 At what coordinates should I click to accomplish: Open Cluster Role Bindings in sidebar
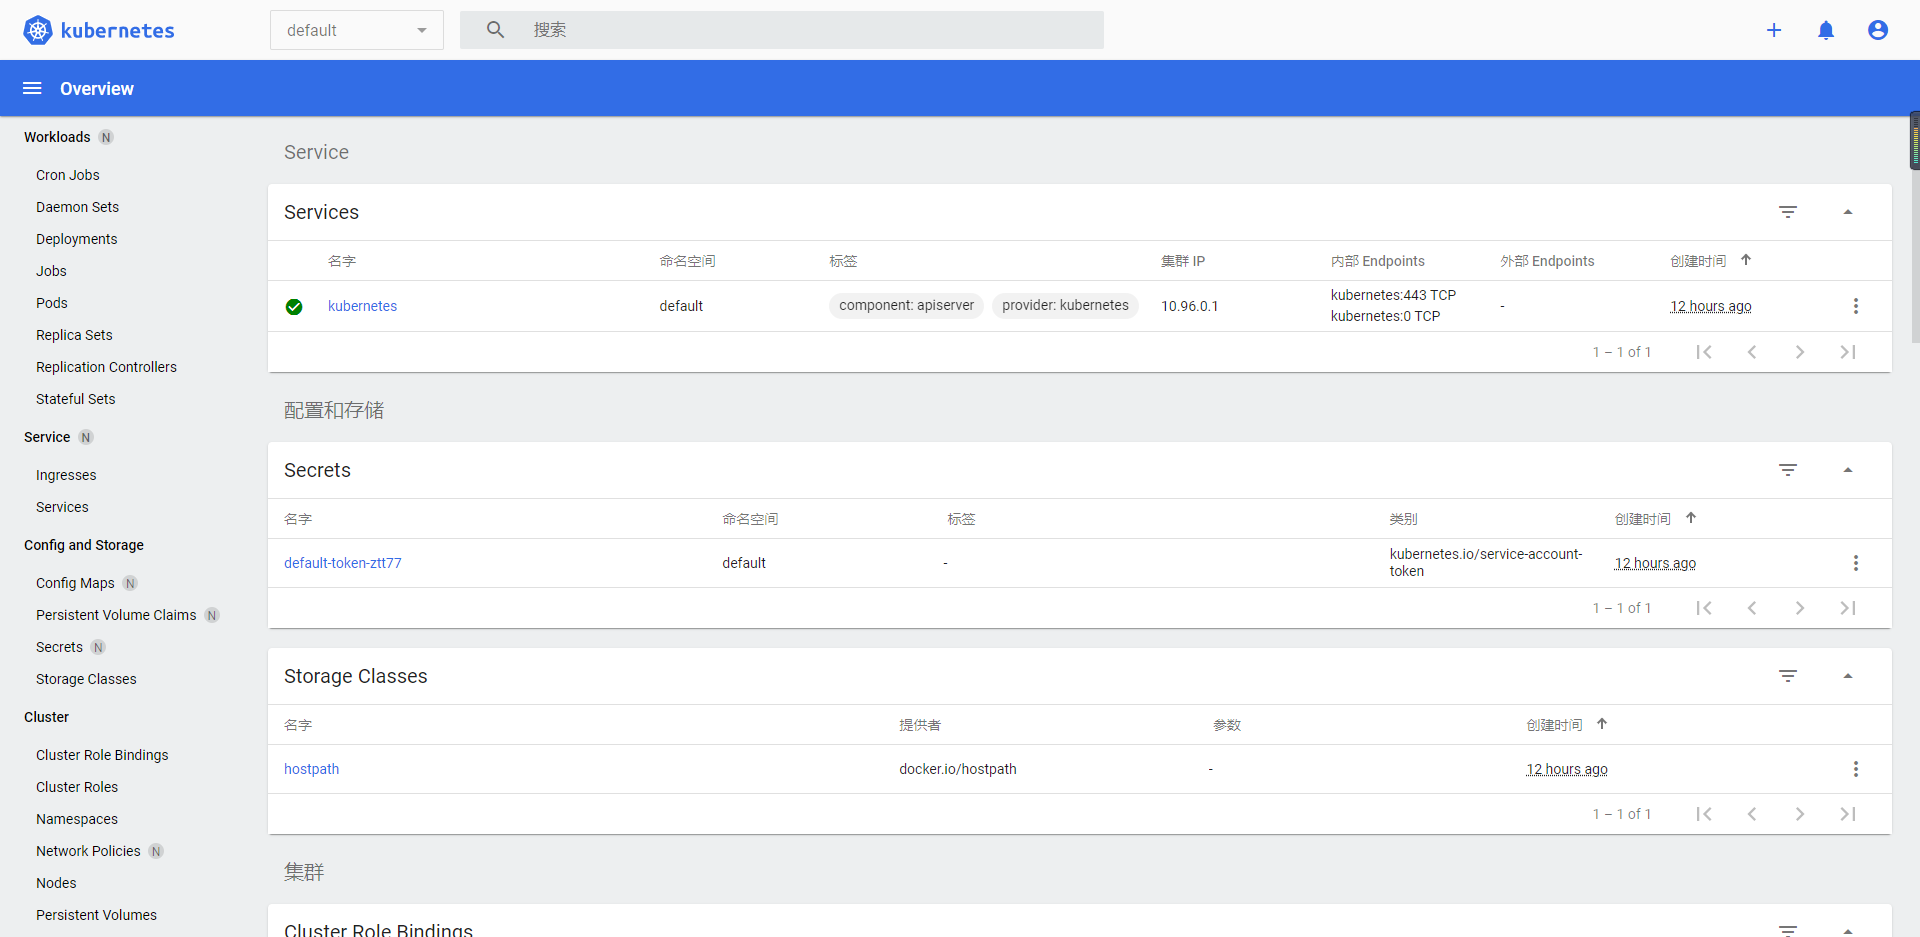(102, 755)
